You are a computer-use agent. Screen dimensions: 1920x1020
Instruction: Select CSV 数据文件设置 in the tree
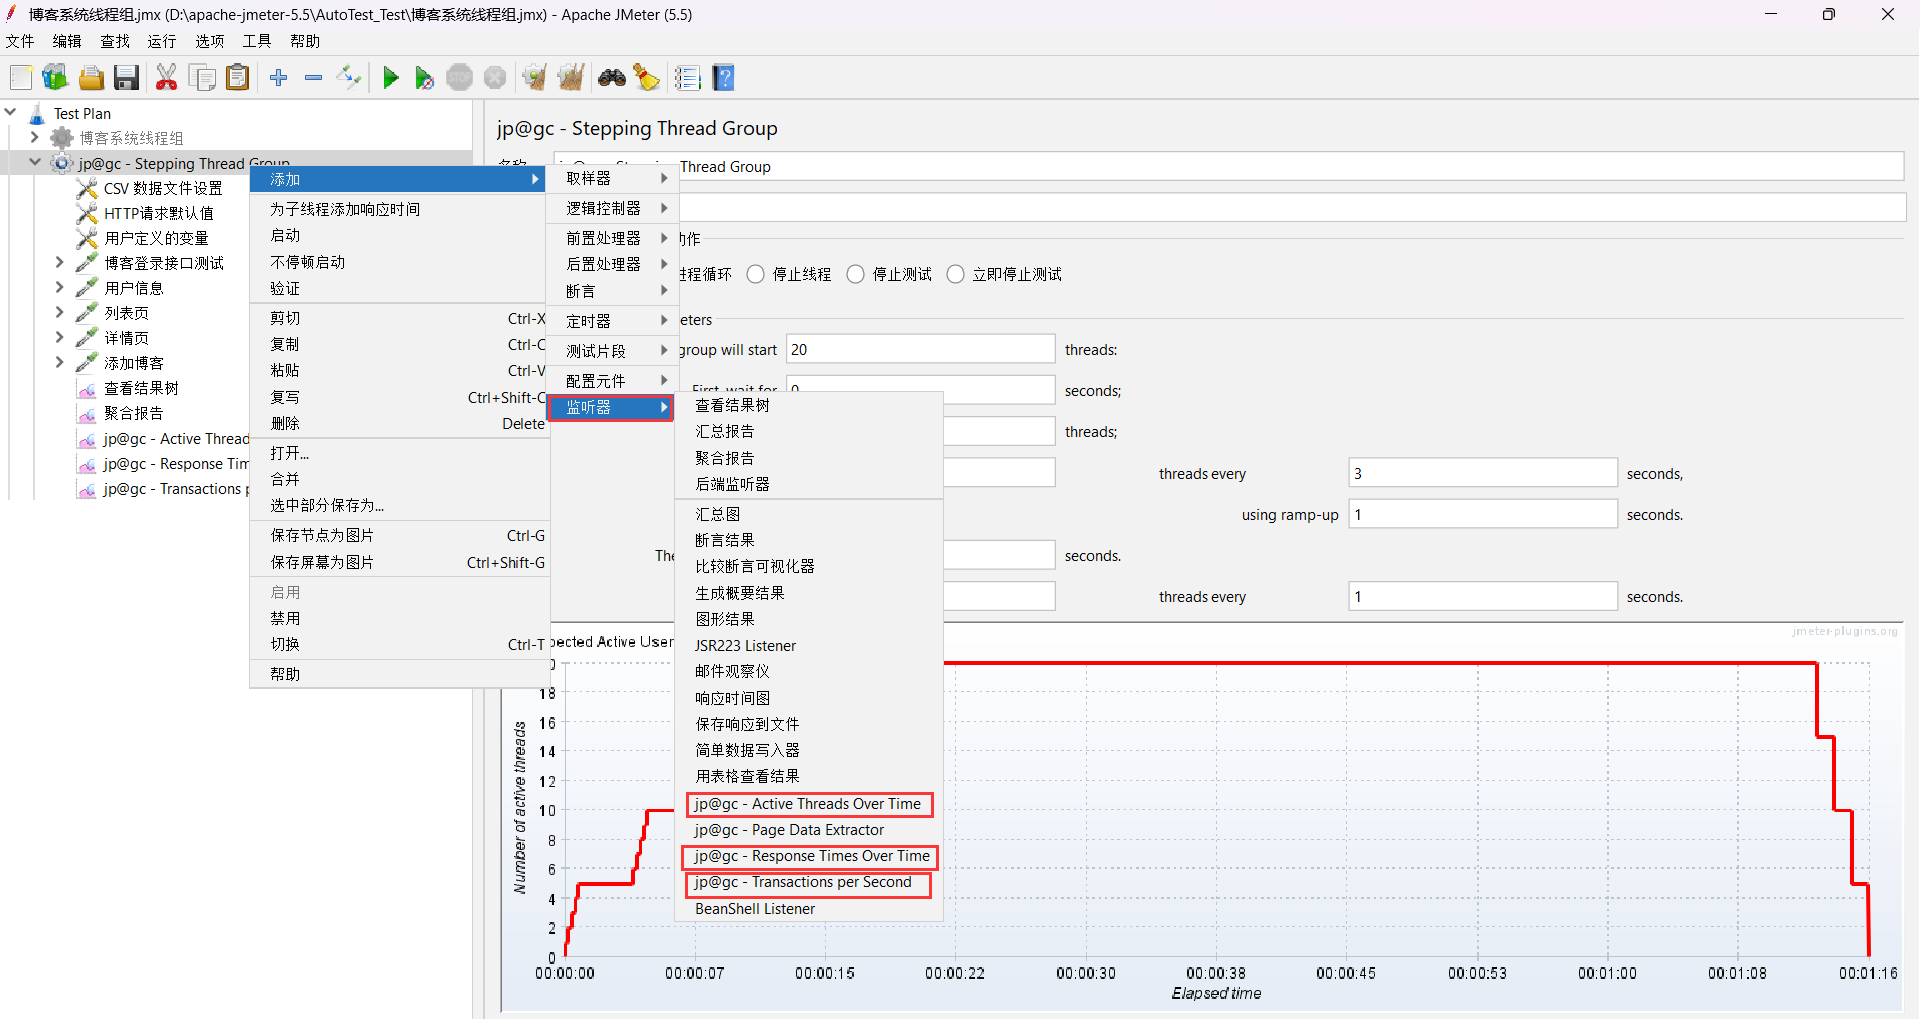(163, 188)
